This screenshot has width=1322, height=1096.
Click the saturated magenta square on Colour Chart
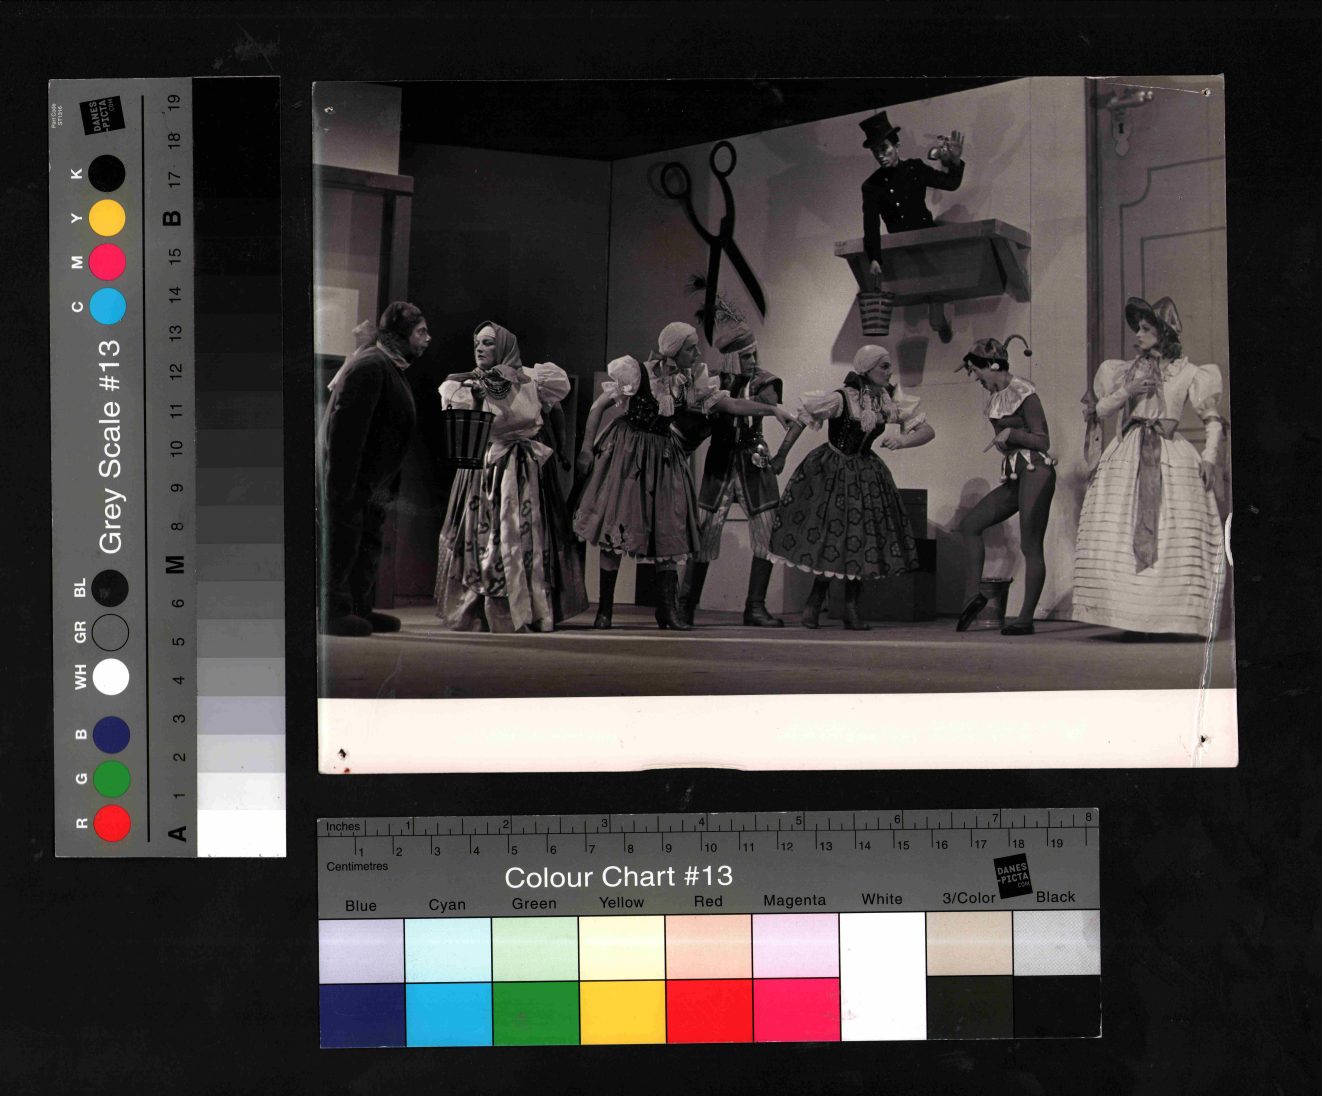point(795,1012)
